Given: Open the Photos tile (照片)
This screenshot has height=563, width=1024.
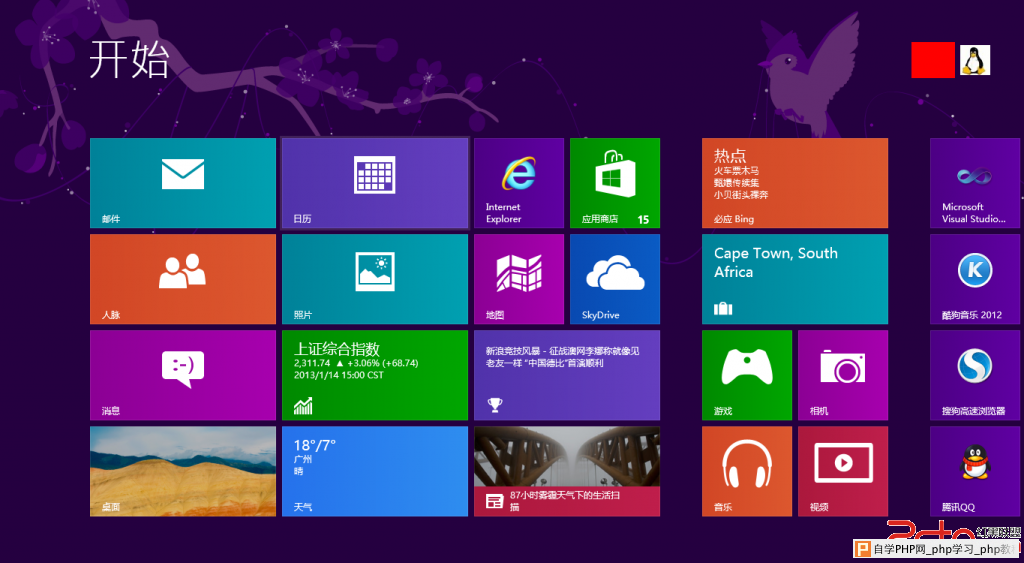Looking at the screenshot, I should [x=375, y=279].
